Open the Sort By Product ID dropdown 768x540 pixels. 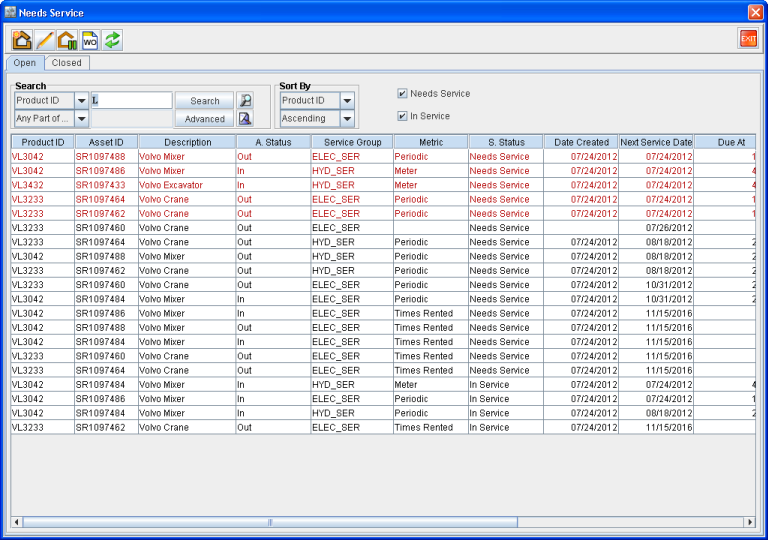347,100
